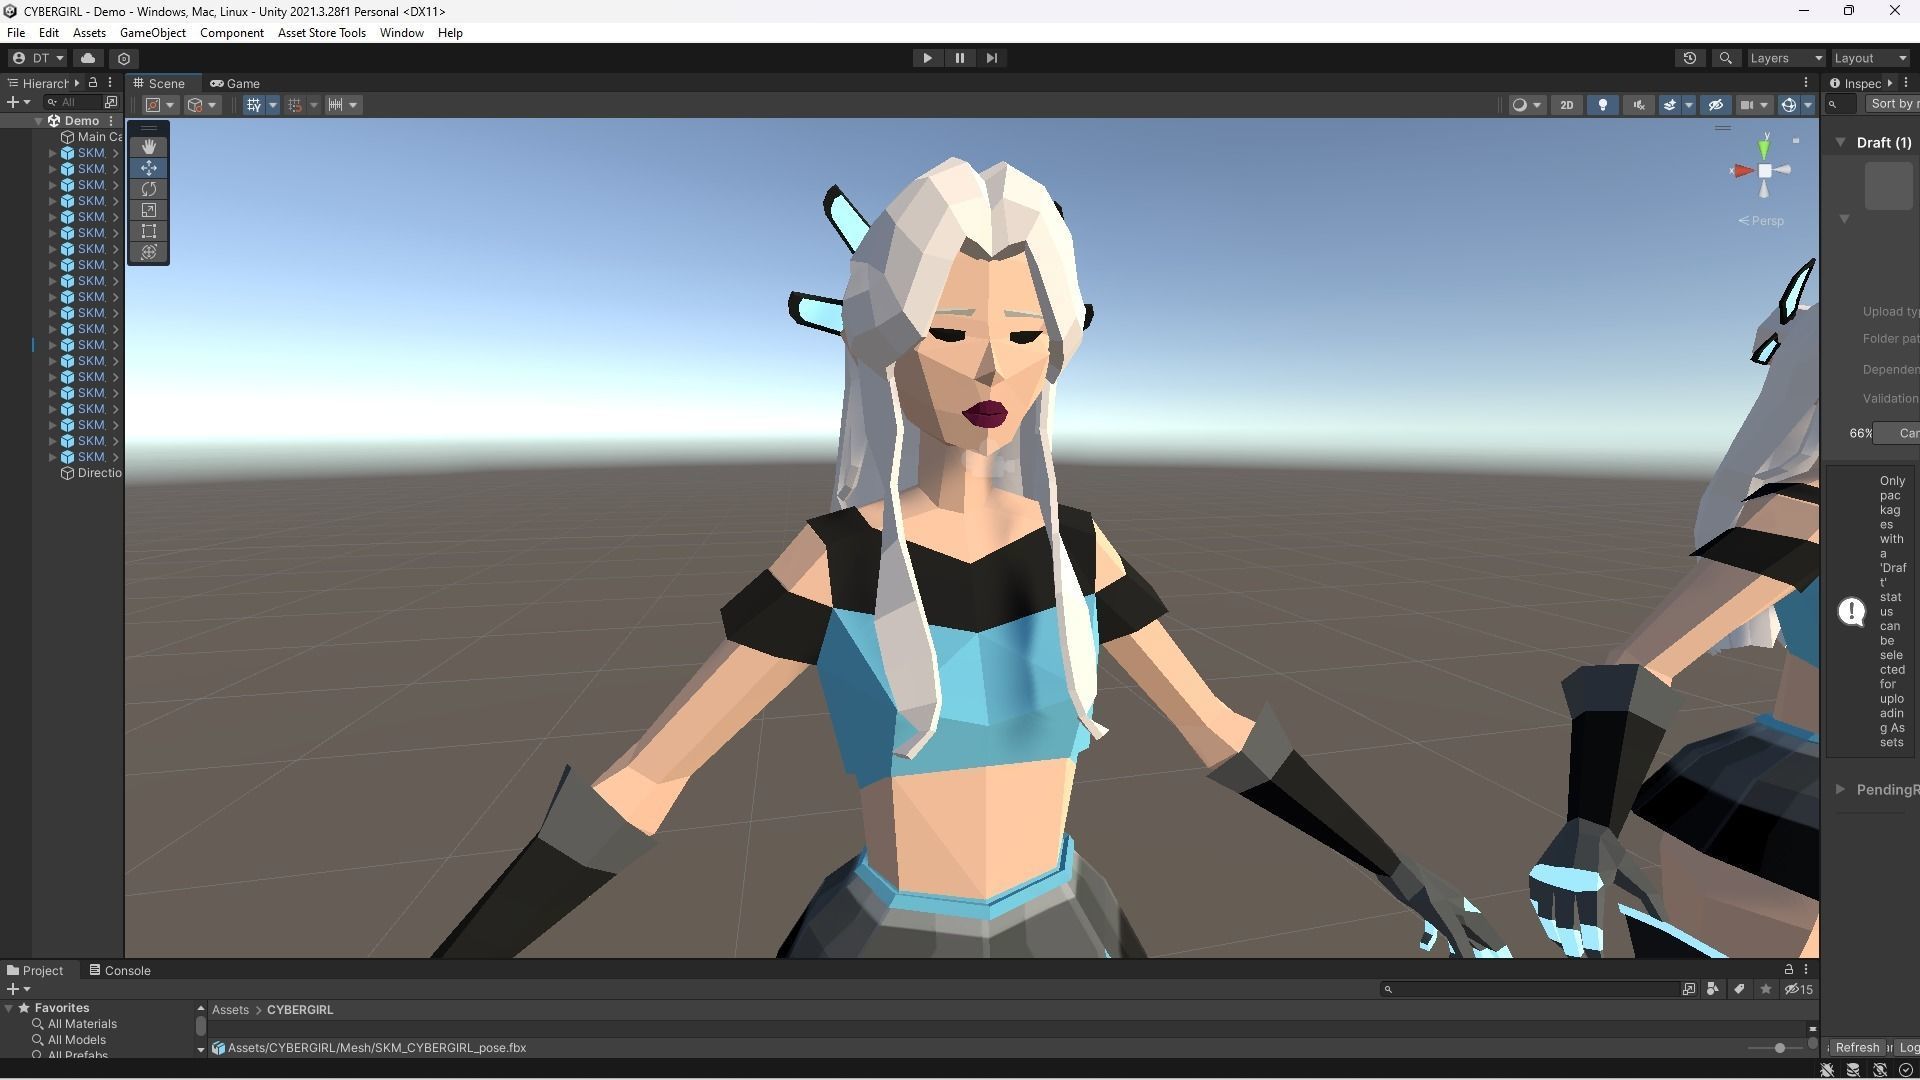Select the Hand view tool
Image resolution: width=1920 pixels, height=1080 pixels.
[149, 147]
